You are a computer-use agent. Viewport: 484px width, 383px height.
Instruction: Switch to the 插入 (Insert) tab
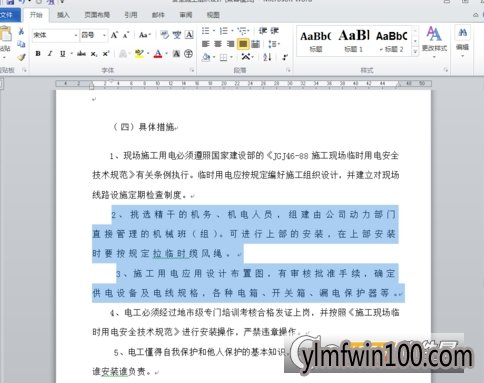(x=63, y=15)
